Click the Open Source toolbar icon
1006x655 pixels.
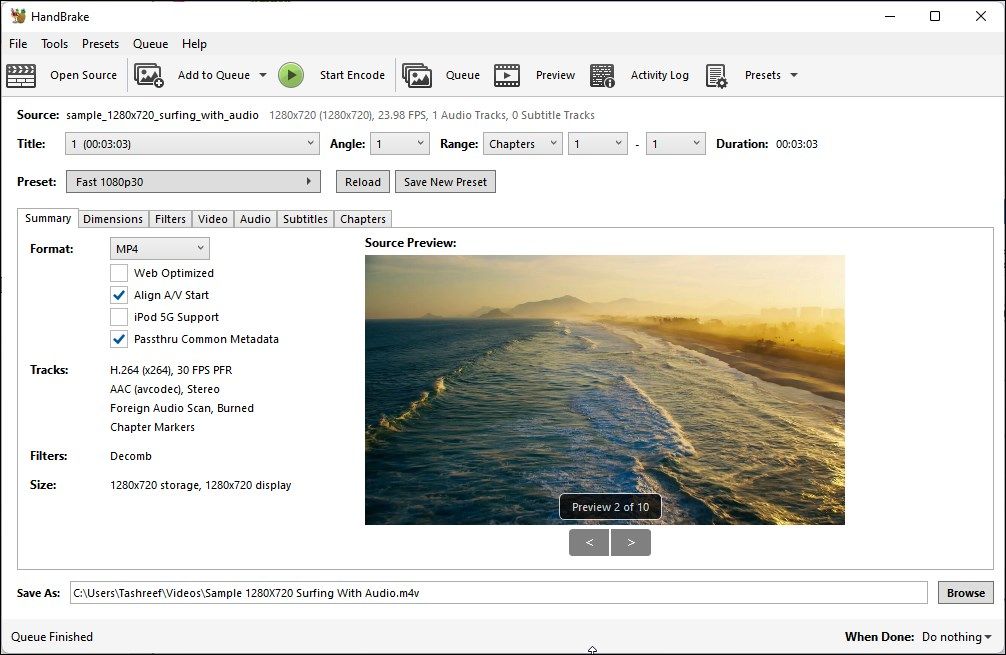point(21,75)
